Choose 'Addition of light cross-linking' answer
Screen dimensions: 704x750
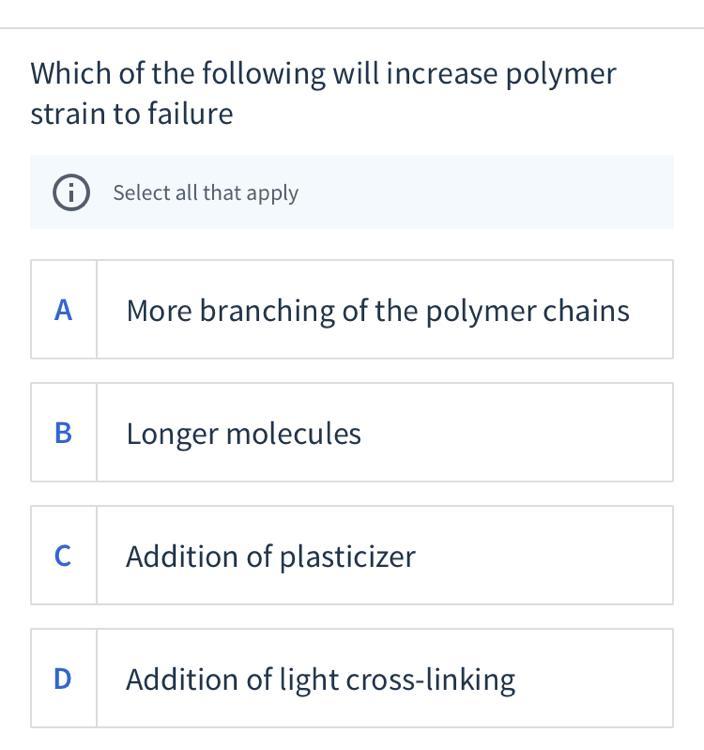320,680
